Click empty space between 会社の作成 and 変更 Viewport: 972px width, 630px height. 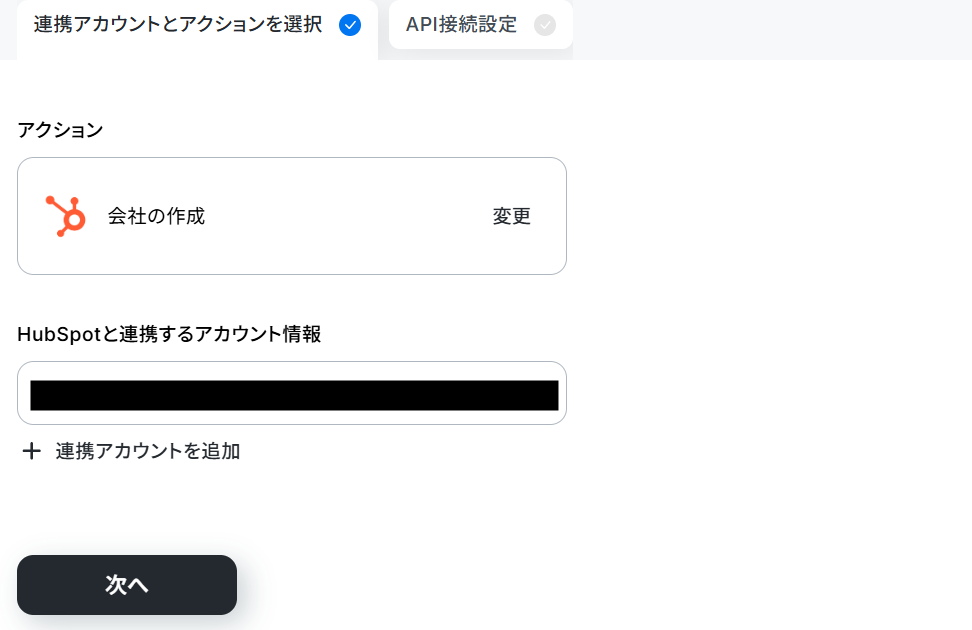(347, 216)
